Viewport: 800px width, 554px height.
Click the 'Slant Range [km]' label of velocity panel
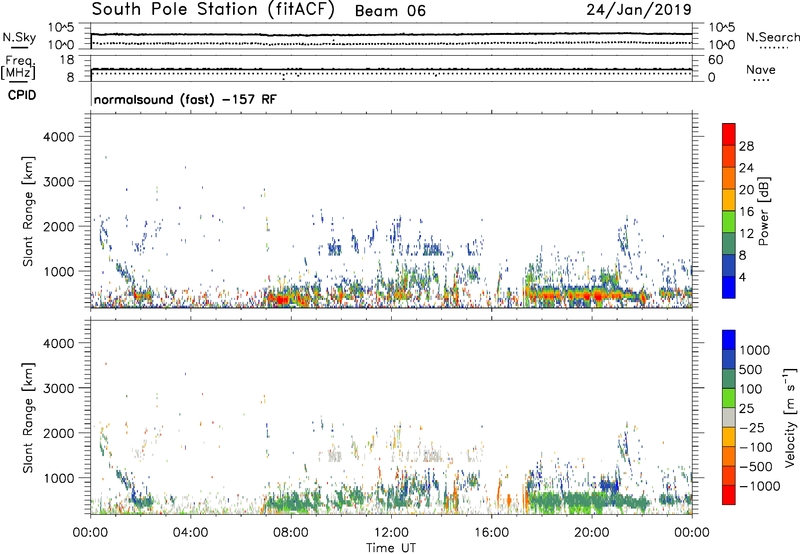click(28, 418)
